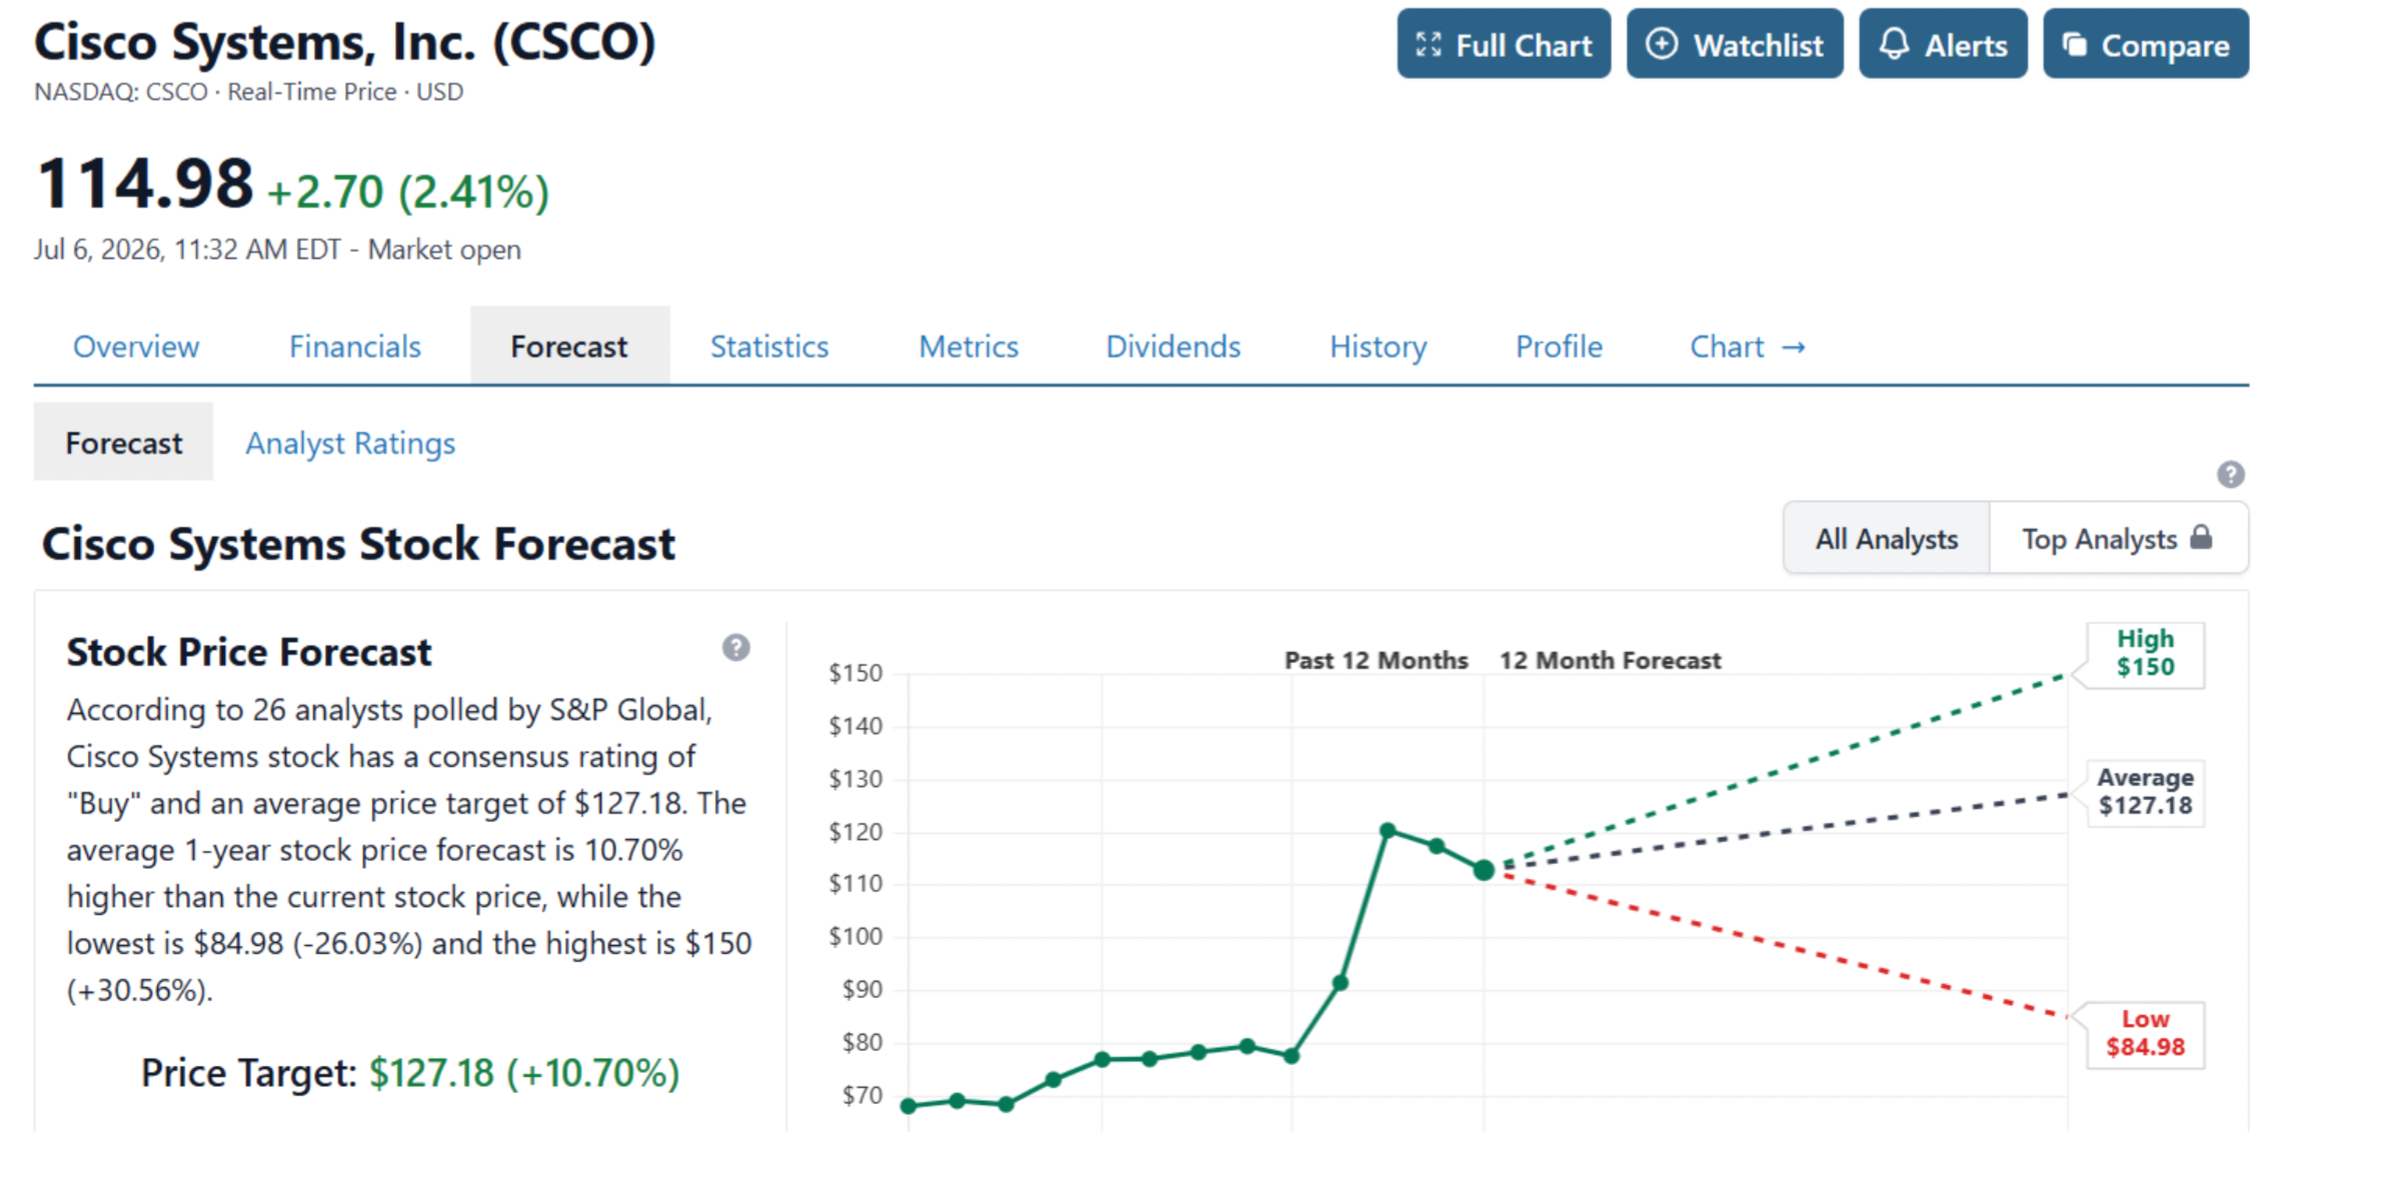Select the History tab
The image size is (2382, 1178).
[x=1378, y=346]
